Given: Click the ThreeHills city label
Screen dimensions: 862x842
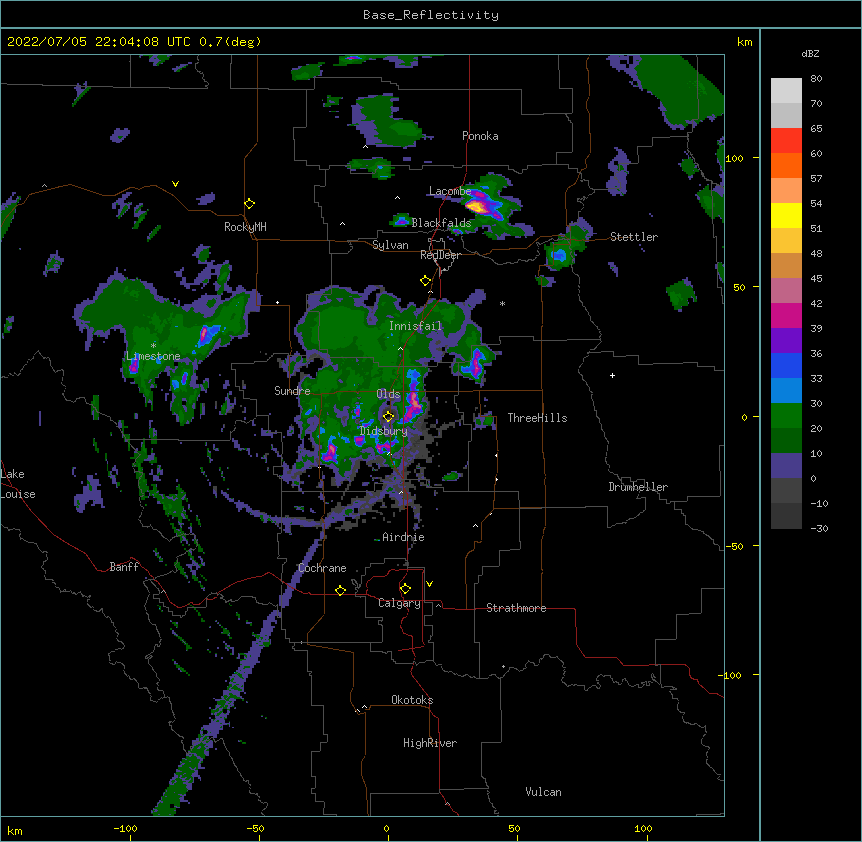Looking at the screenshot, I should tap(537, 418).
